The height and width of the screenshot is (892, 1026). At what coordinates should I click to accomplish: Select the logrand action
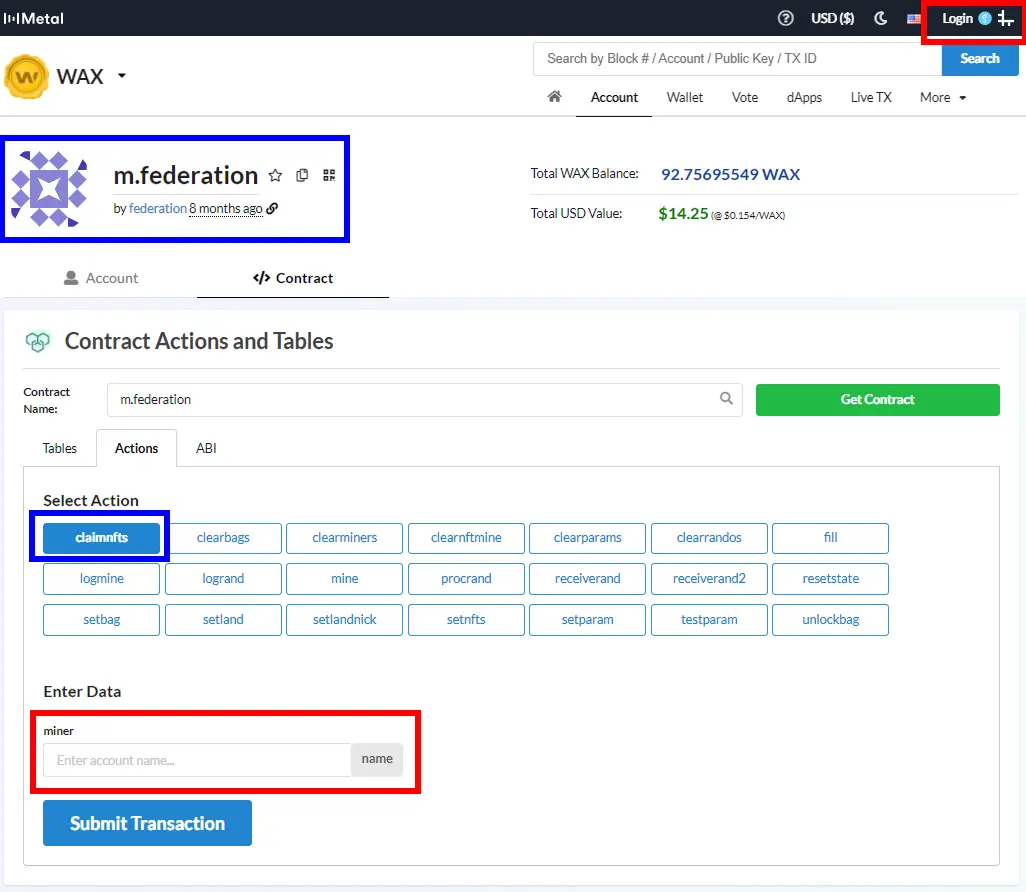pos(223,579)
